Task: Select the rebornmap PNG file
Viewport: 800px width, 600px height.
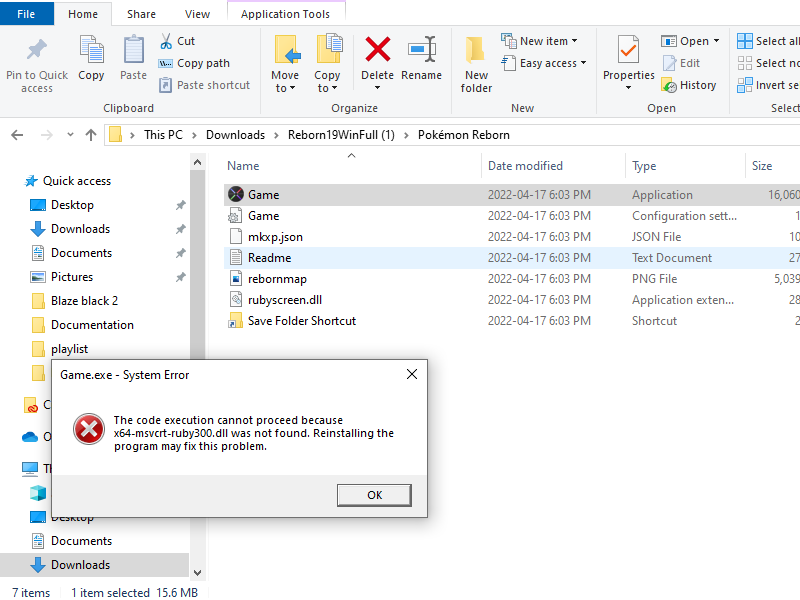Action: click(512, 279)
